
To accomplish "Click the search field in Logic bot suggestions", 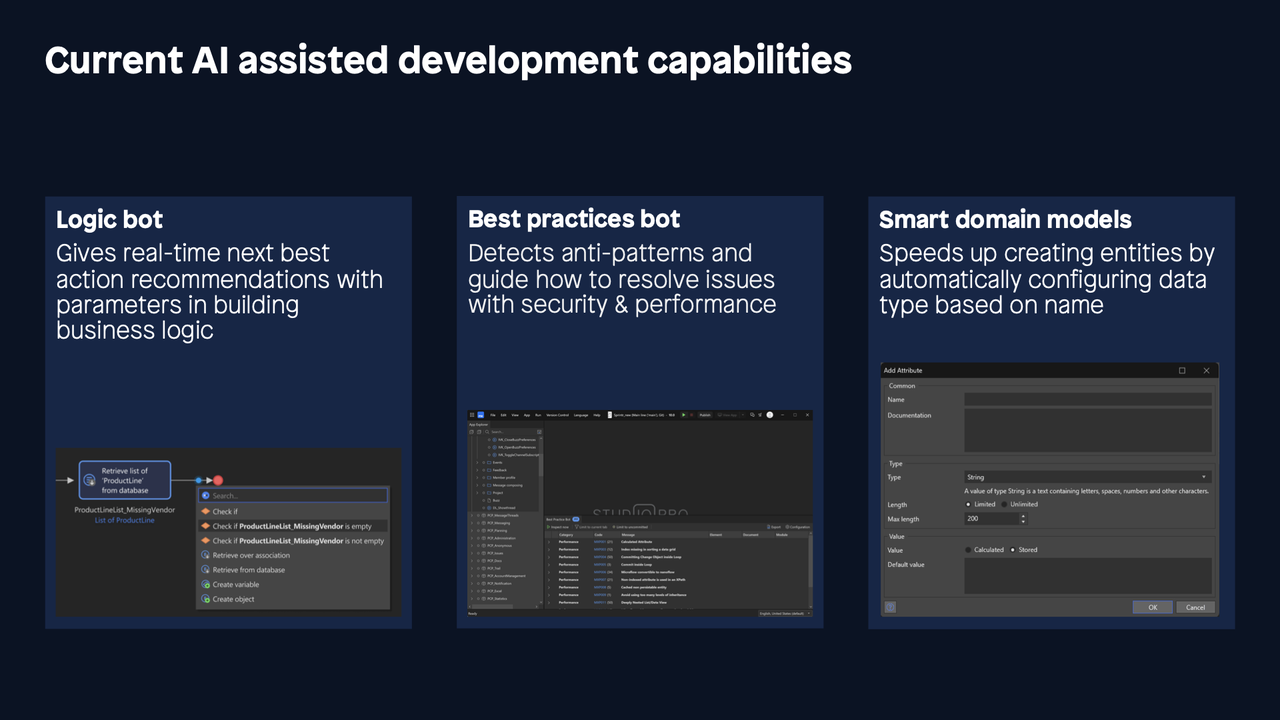I will click(292, 495).
